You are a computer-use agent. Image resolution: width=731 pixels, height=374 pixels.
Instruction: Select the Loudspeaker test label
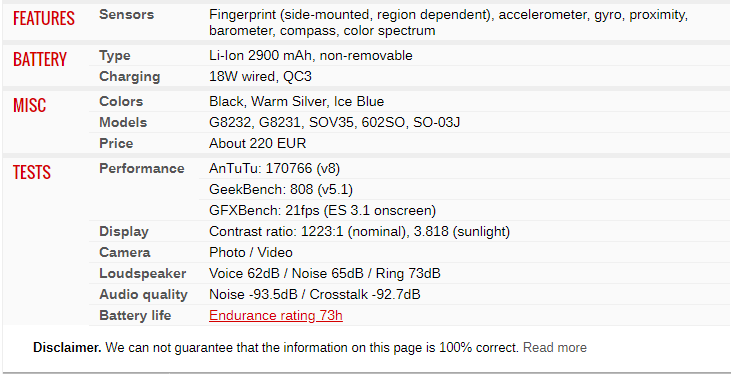click(x=142, y=274)
